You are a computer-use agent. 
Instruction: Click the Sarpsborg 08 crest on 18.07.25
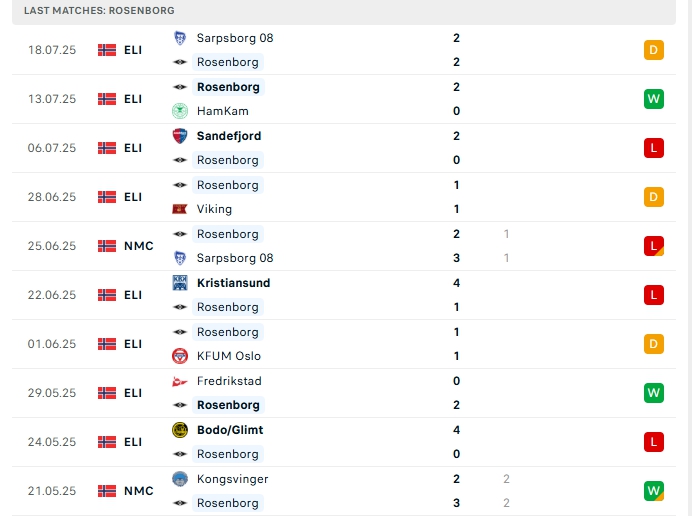[180, 38]
